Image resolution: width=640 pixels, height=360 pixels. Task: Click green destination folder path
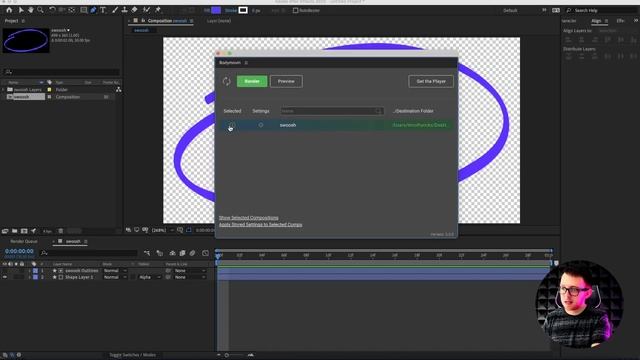419,125
